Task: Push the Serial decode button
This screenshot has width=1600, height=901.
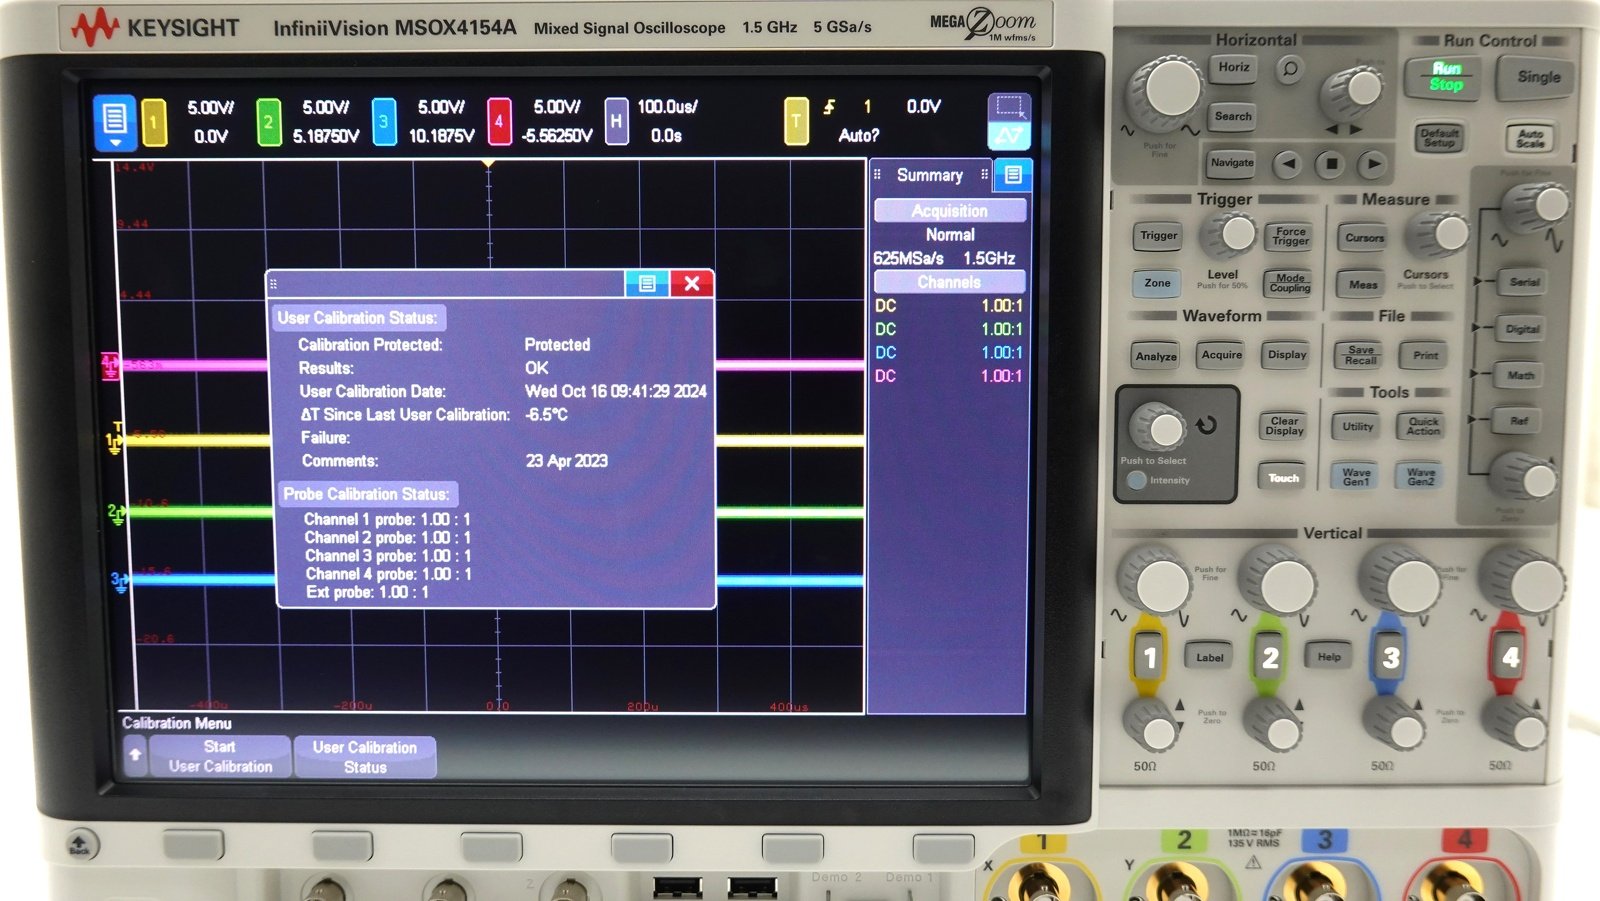Action: [1524, 283]
